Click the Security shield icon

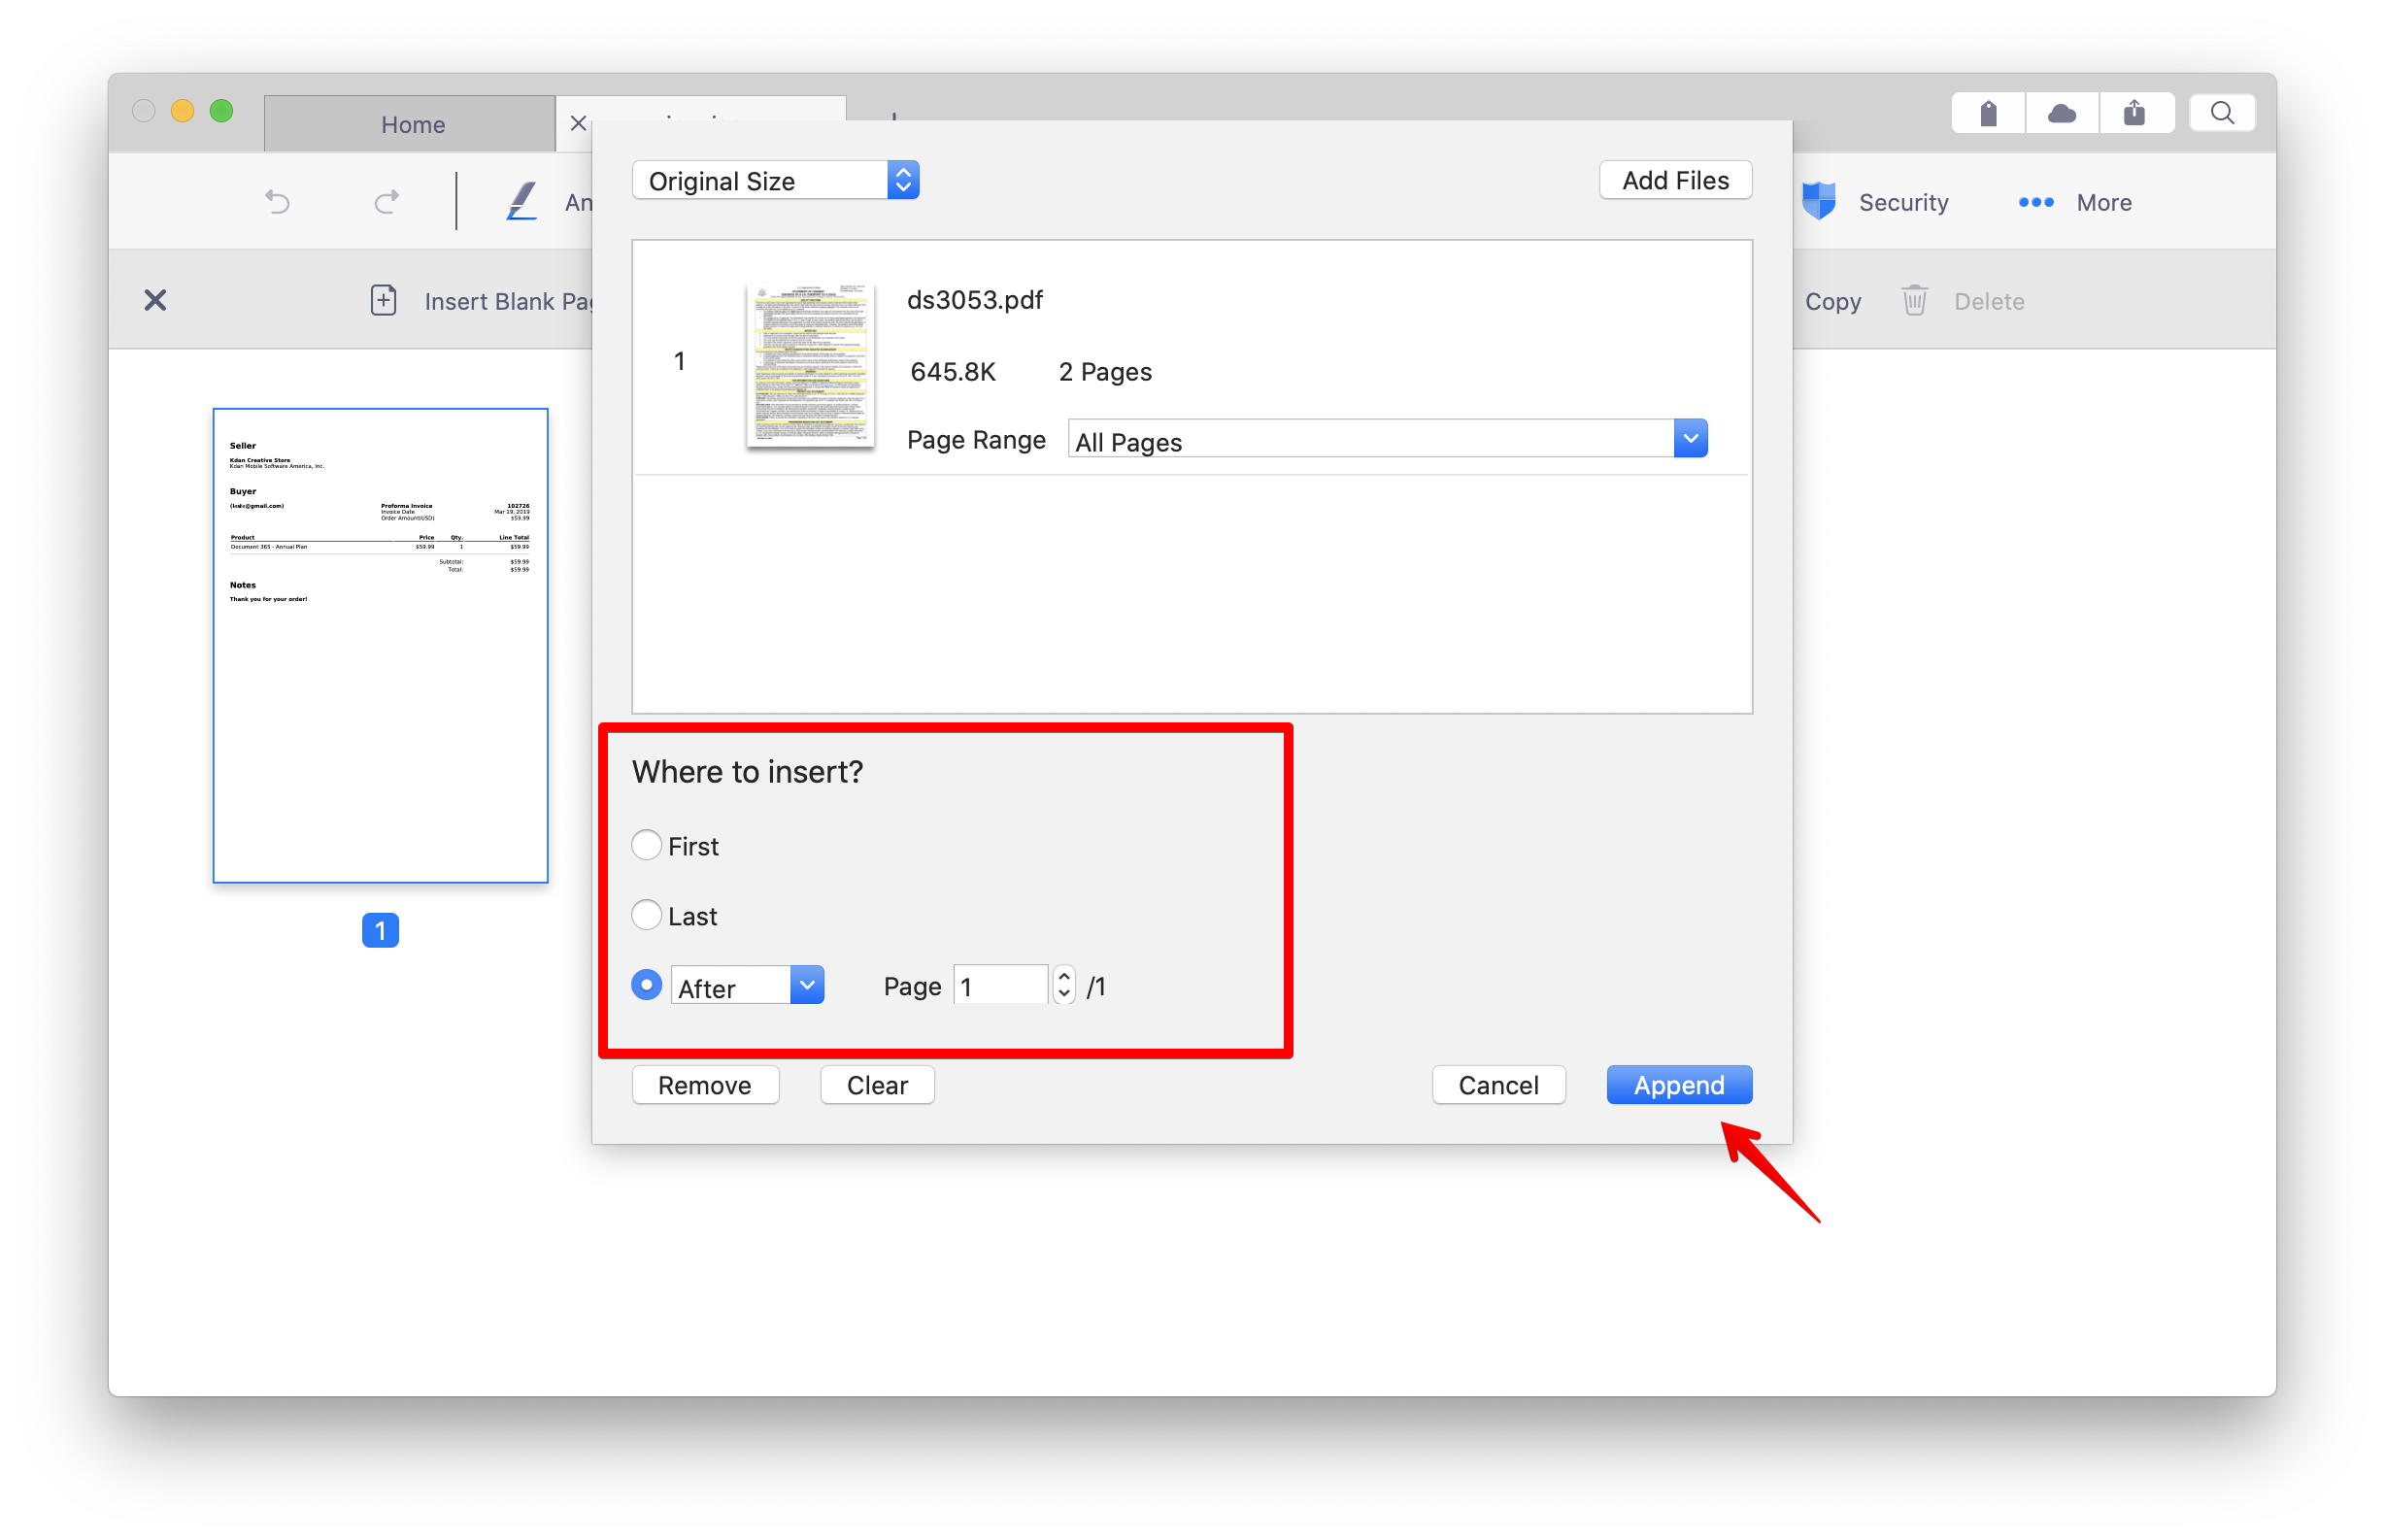tap(1818, 202)
